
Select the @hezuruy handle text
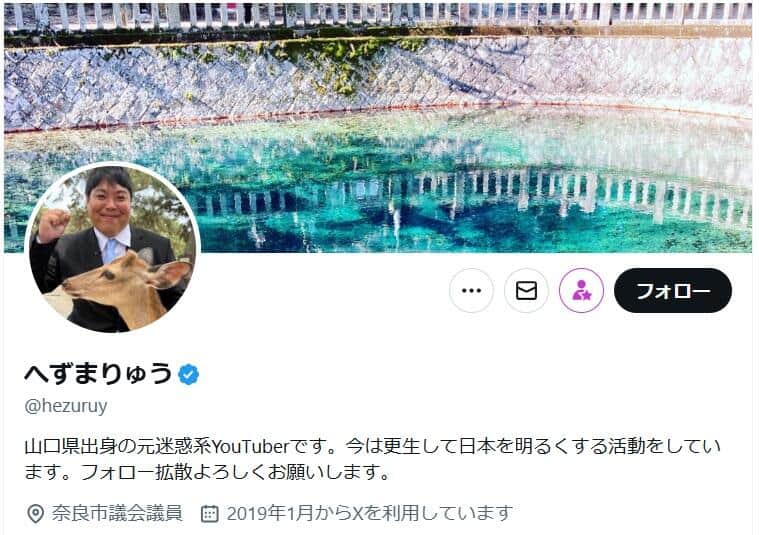66,406
